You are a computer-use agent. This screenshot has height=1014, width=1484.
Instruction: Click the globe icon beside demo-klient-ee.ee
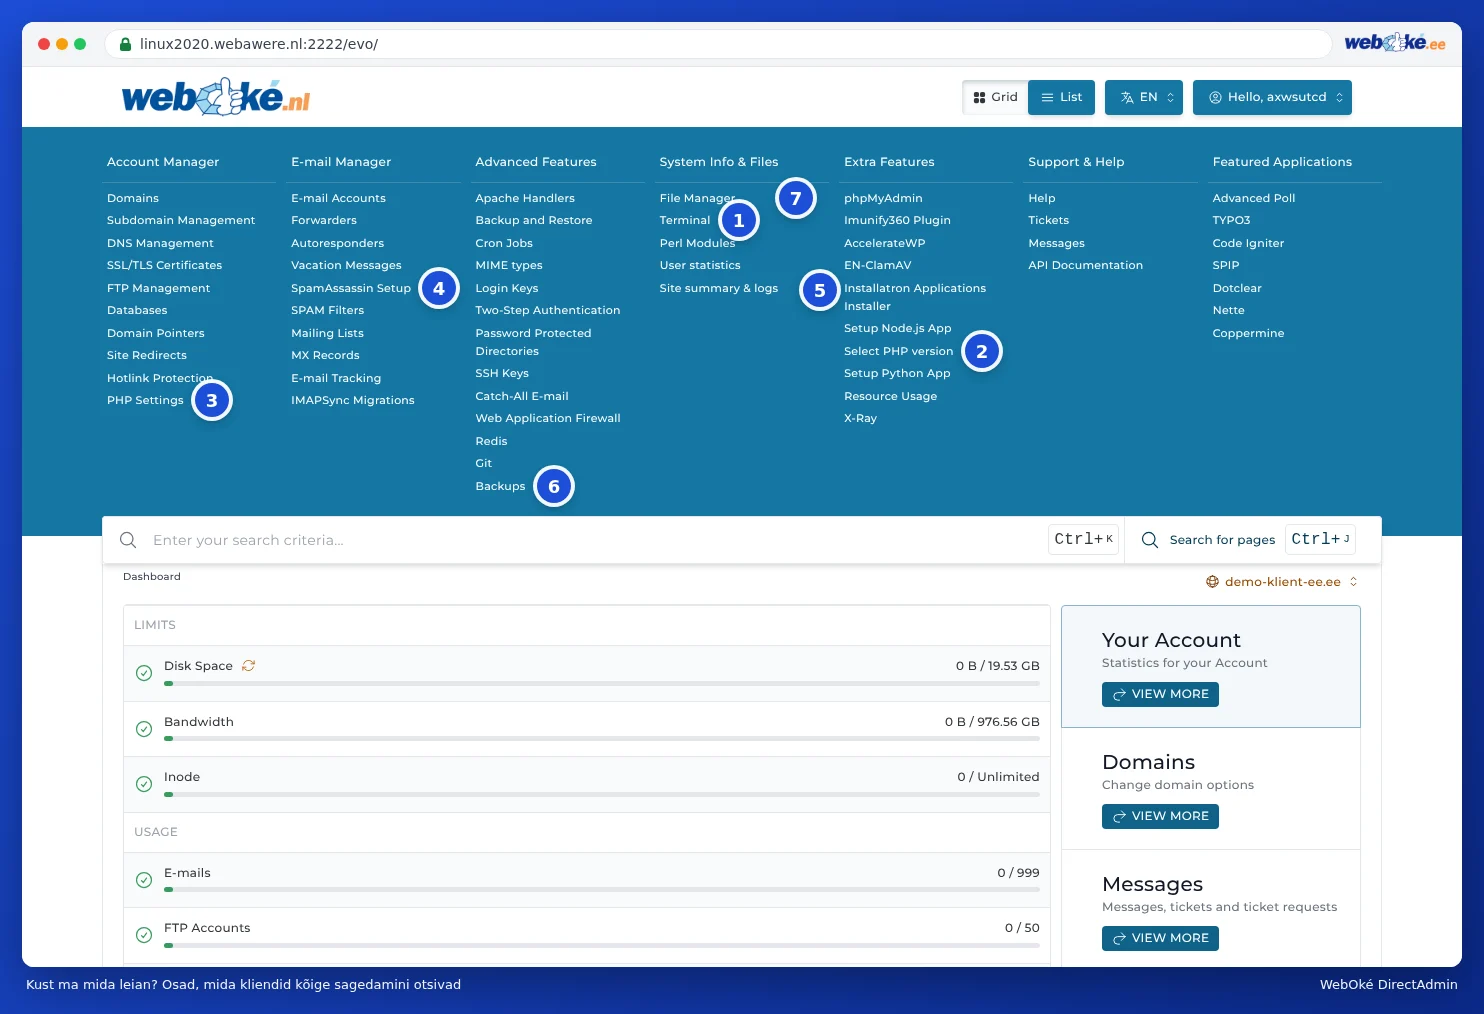click(x=1213, y=582)
